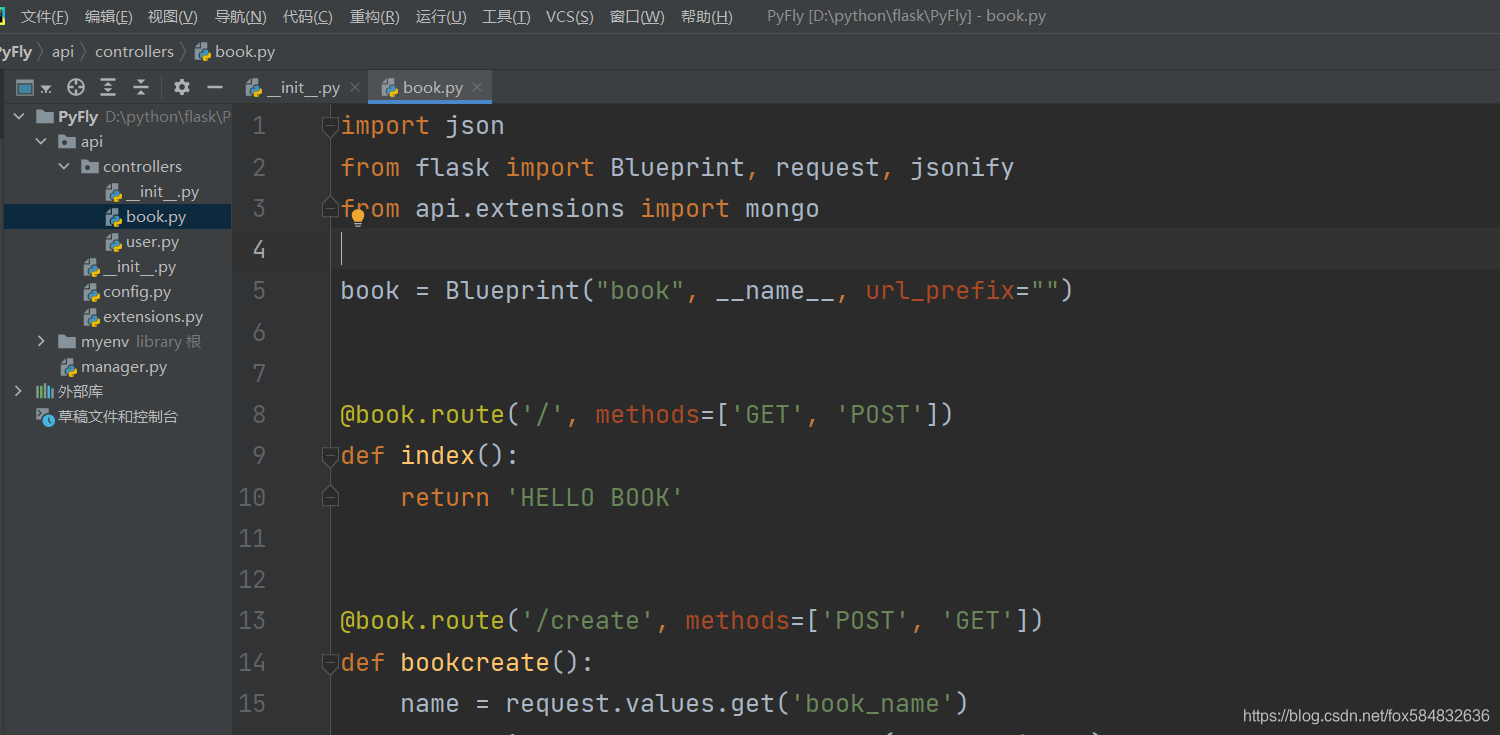
Task: Select config.py in the project tree
Action: 137,292
